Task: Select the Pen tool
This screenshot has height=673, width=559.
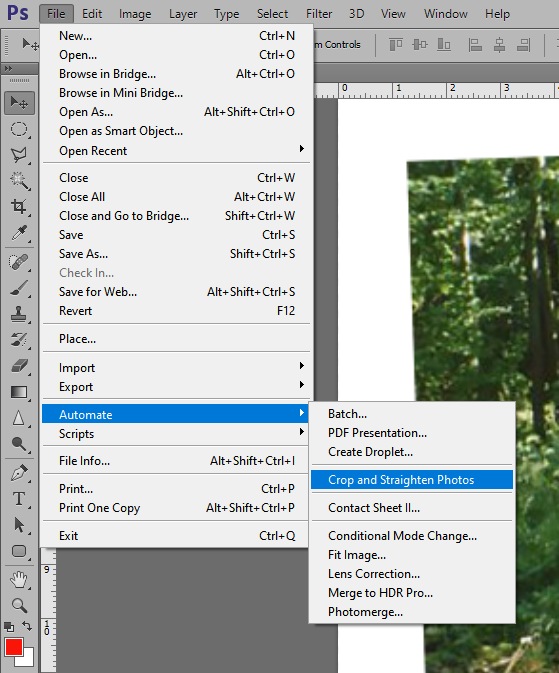Action: (19, 473)
